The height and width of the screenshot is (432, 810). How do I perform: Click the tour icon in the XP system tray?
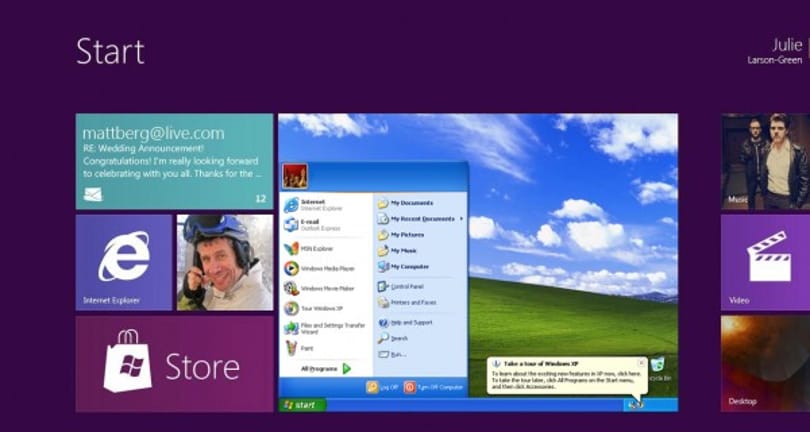[x=636, y=405]
